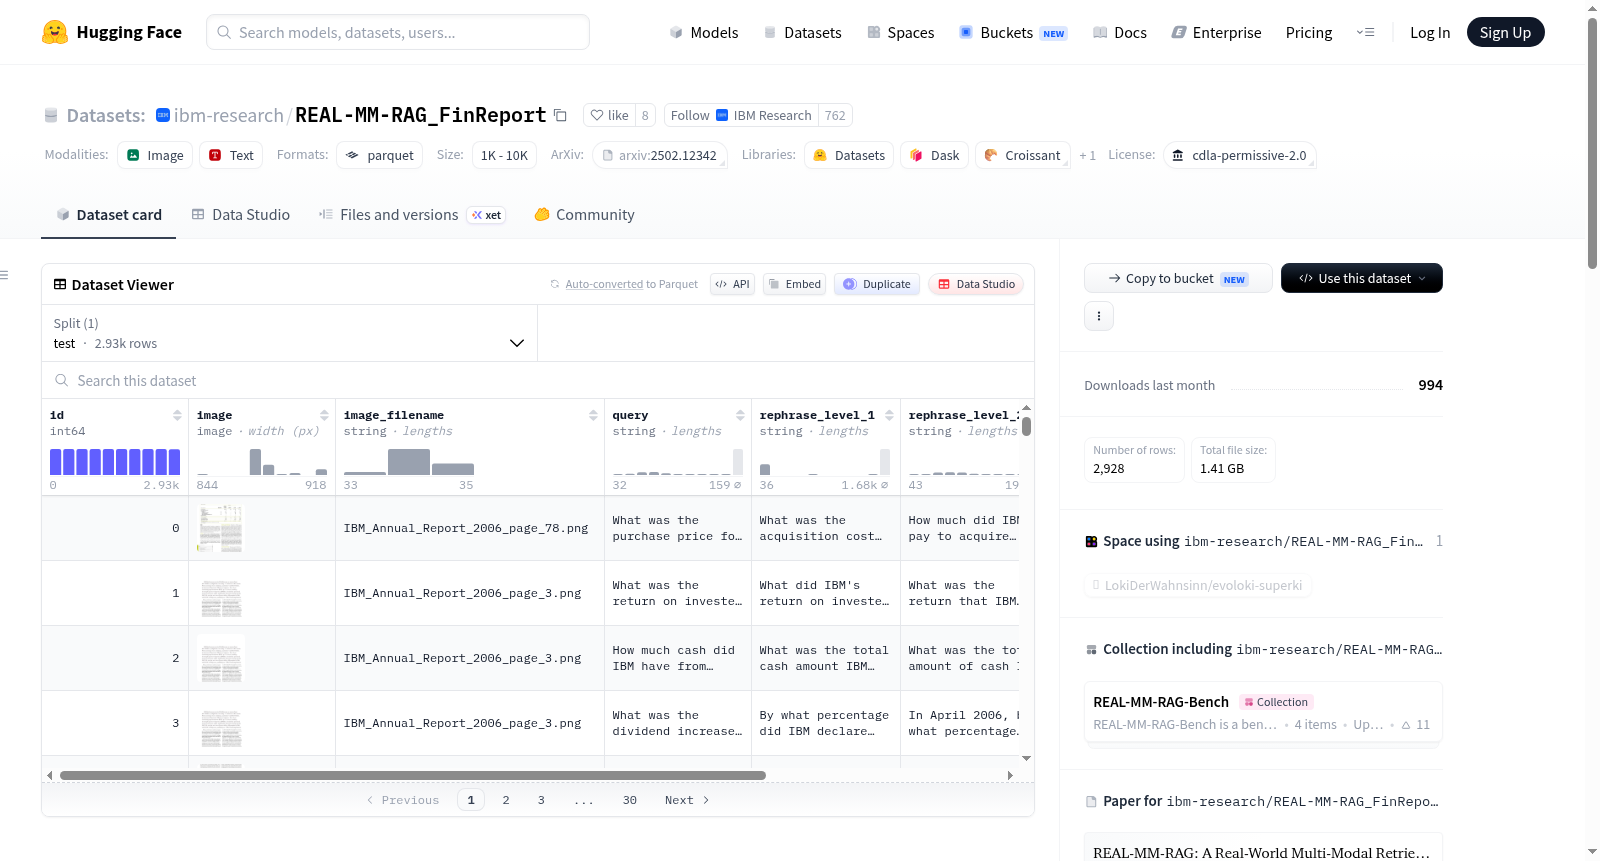Viewport: 1600px width, 861px height.
Task: Open the Community tab
Action: pyautogui.click(x=584, y=214)
